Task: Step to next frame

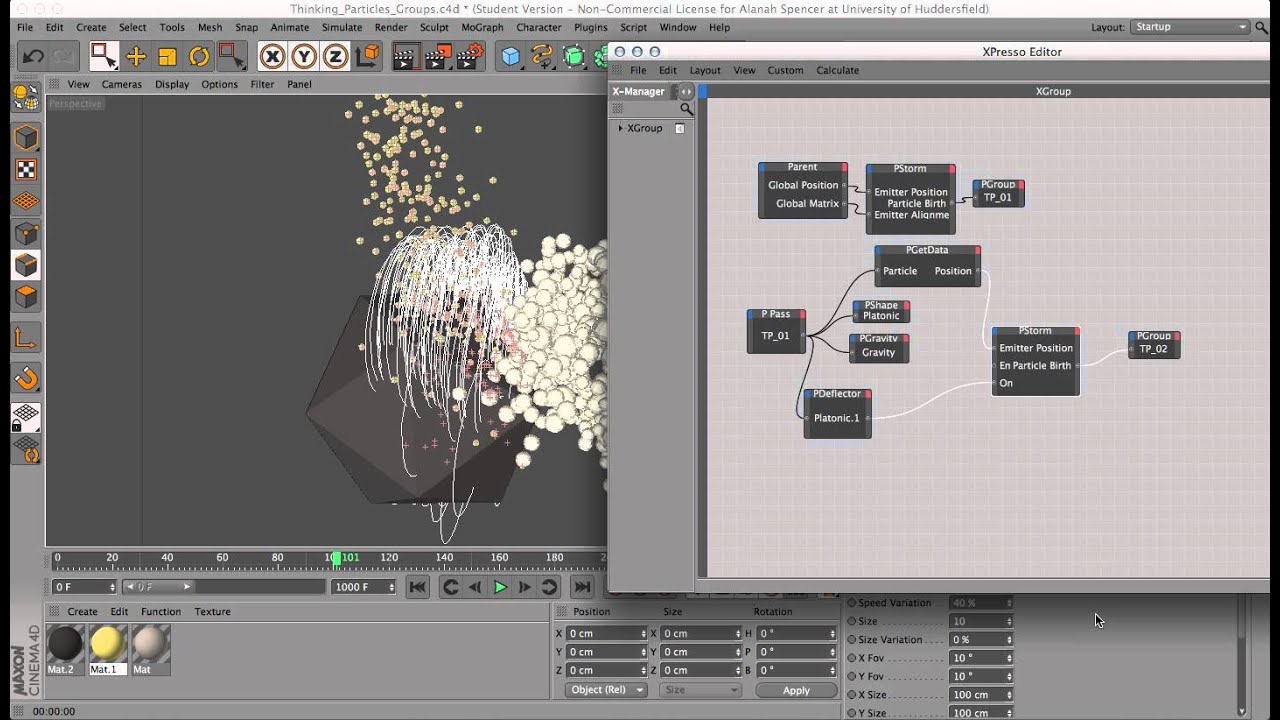Action: point(524,587)
